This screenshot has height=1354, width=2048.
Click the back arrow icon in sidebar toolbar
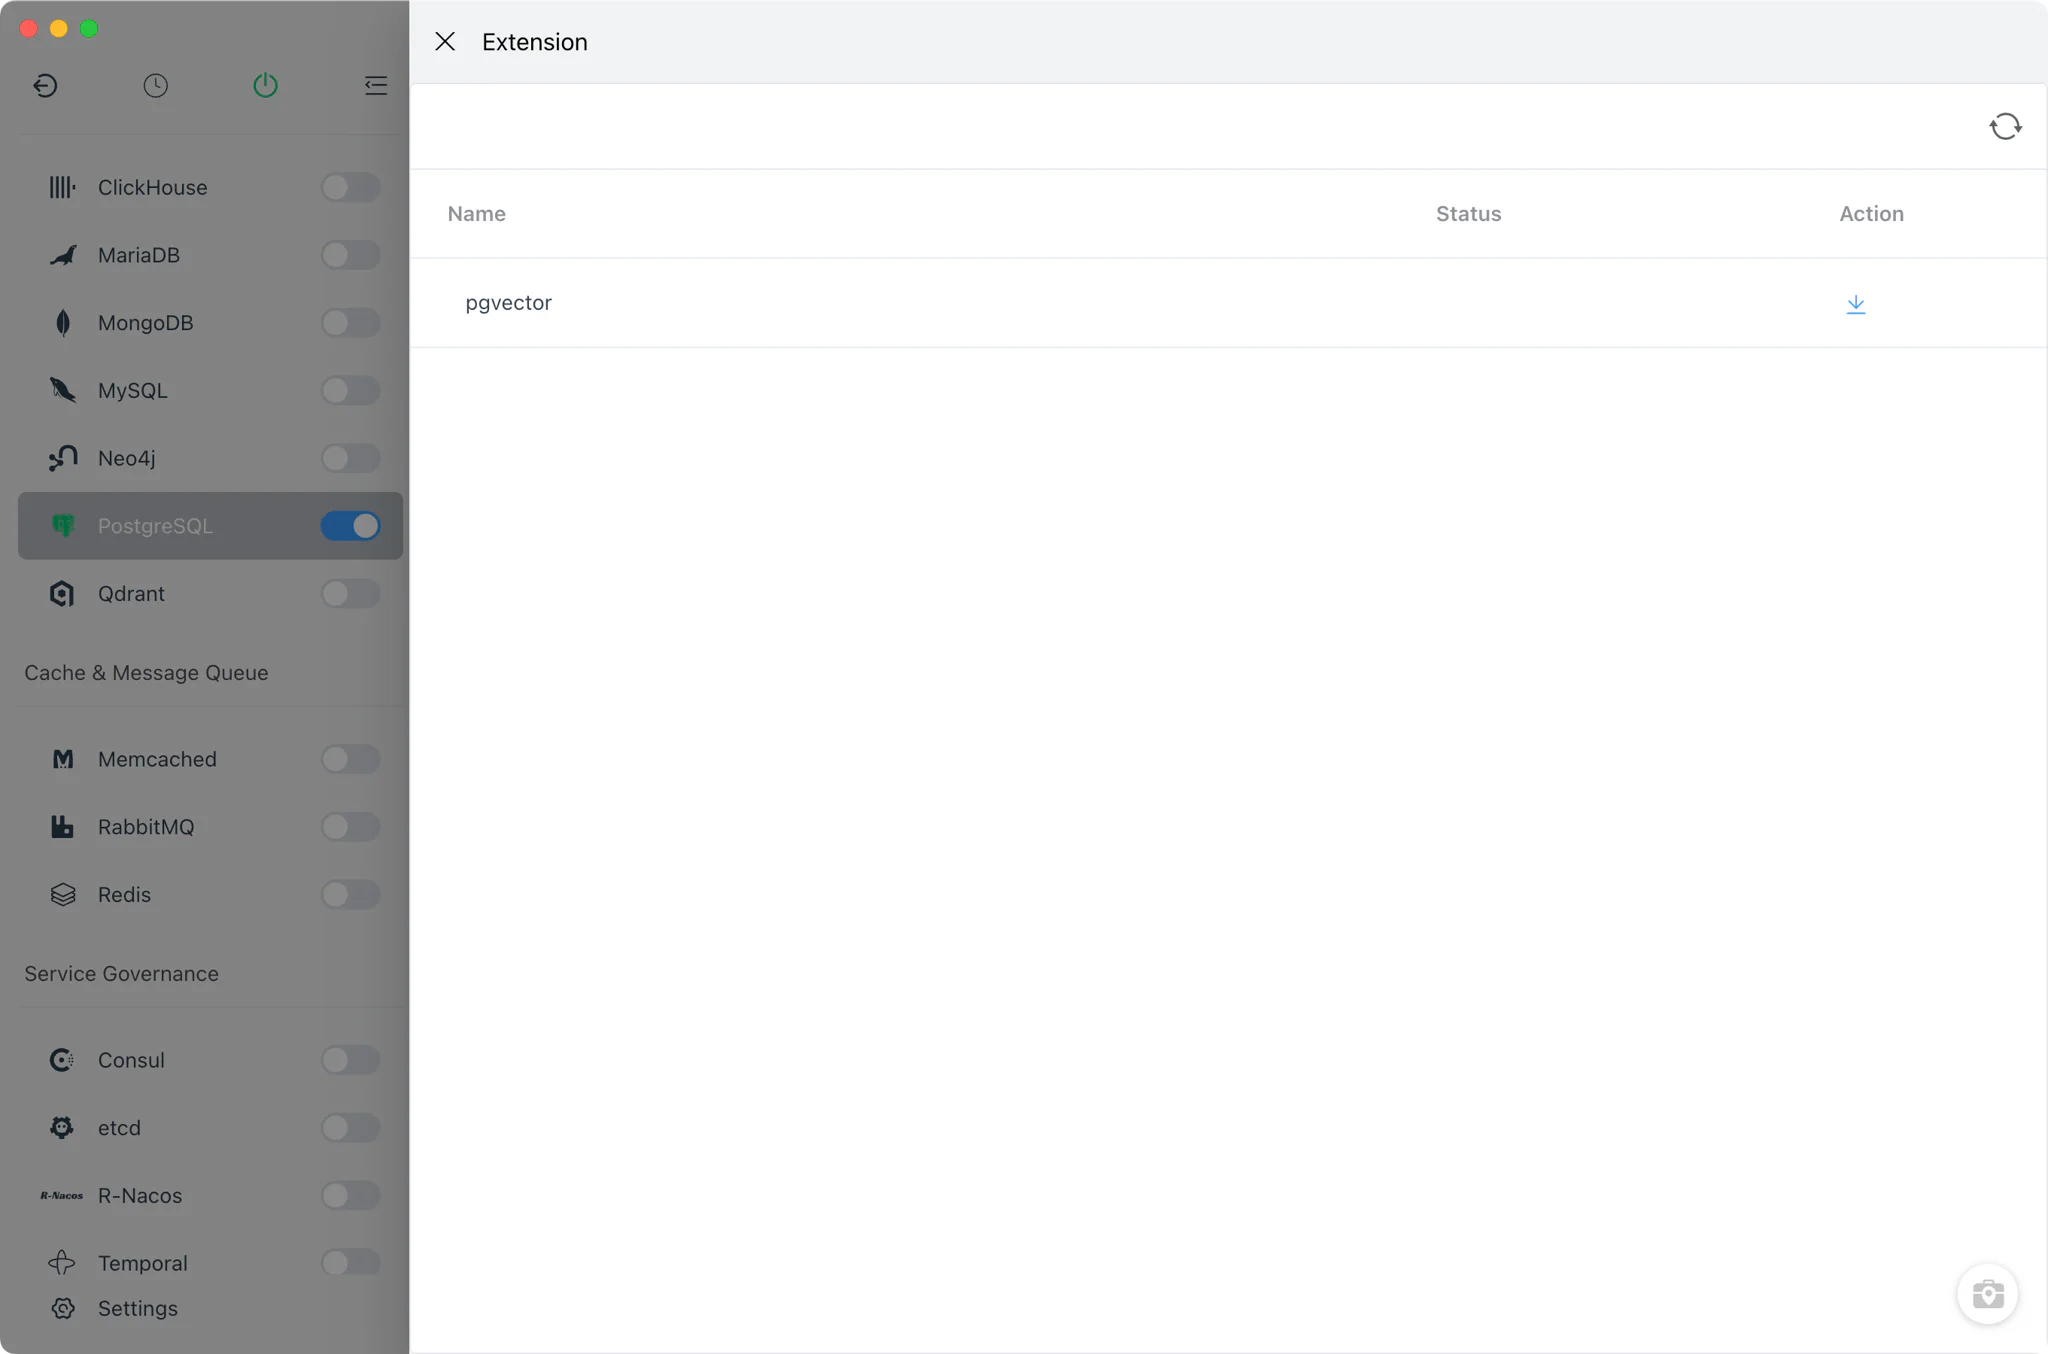45,85
